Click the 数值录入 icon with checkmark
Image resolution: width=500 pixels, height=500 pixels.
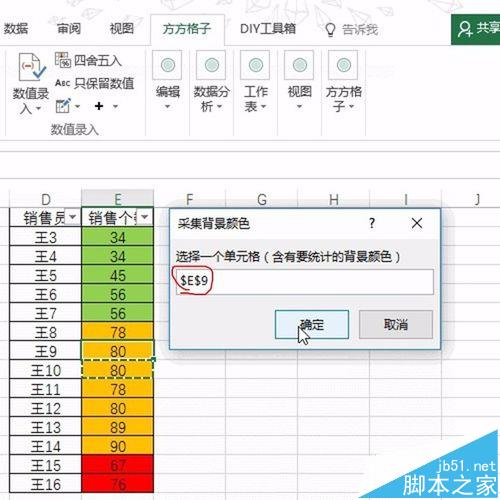pos(31,67)
